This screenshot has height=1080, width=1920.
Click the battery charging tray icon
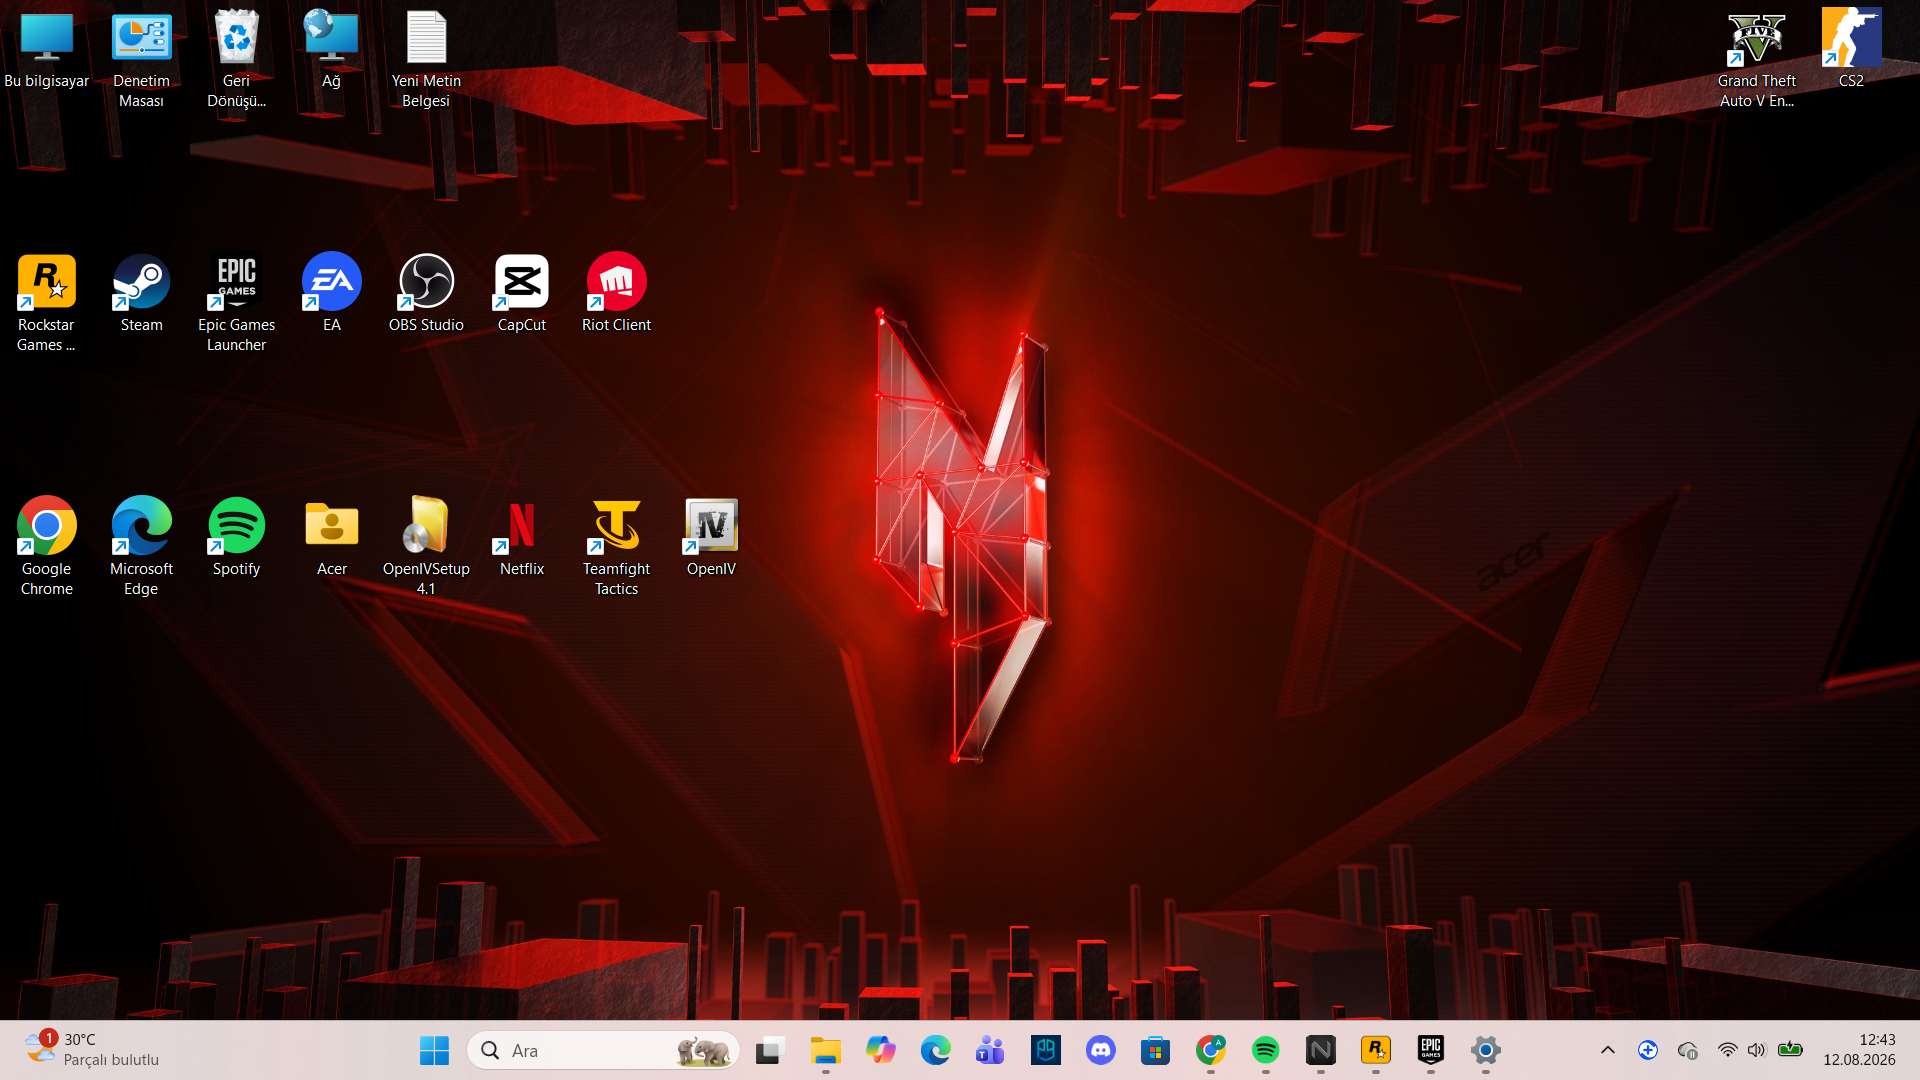point(1790,1051)
